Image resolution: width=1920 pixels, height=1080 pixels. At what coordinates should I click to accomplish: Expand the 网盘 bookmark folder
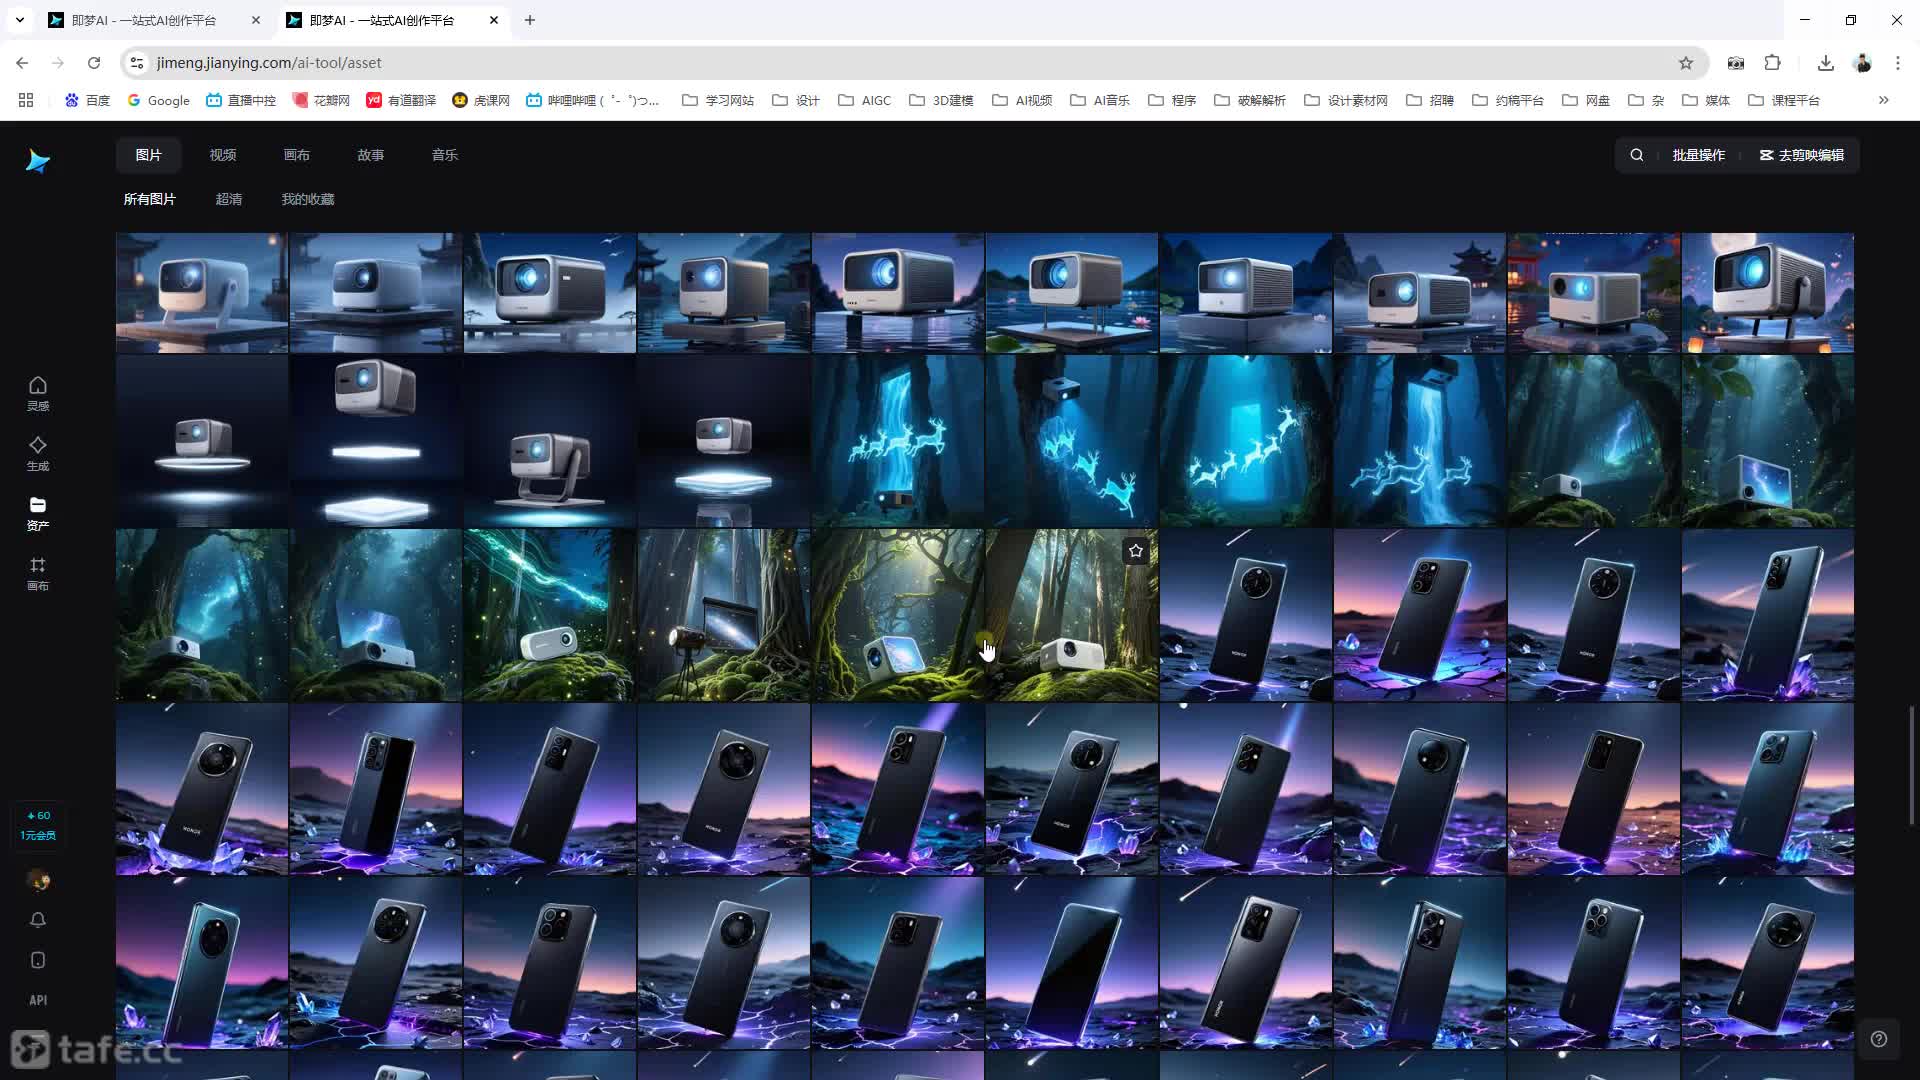pos(1586,100)
